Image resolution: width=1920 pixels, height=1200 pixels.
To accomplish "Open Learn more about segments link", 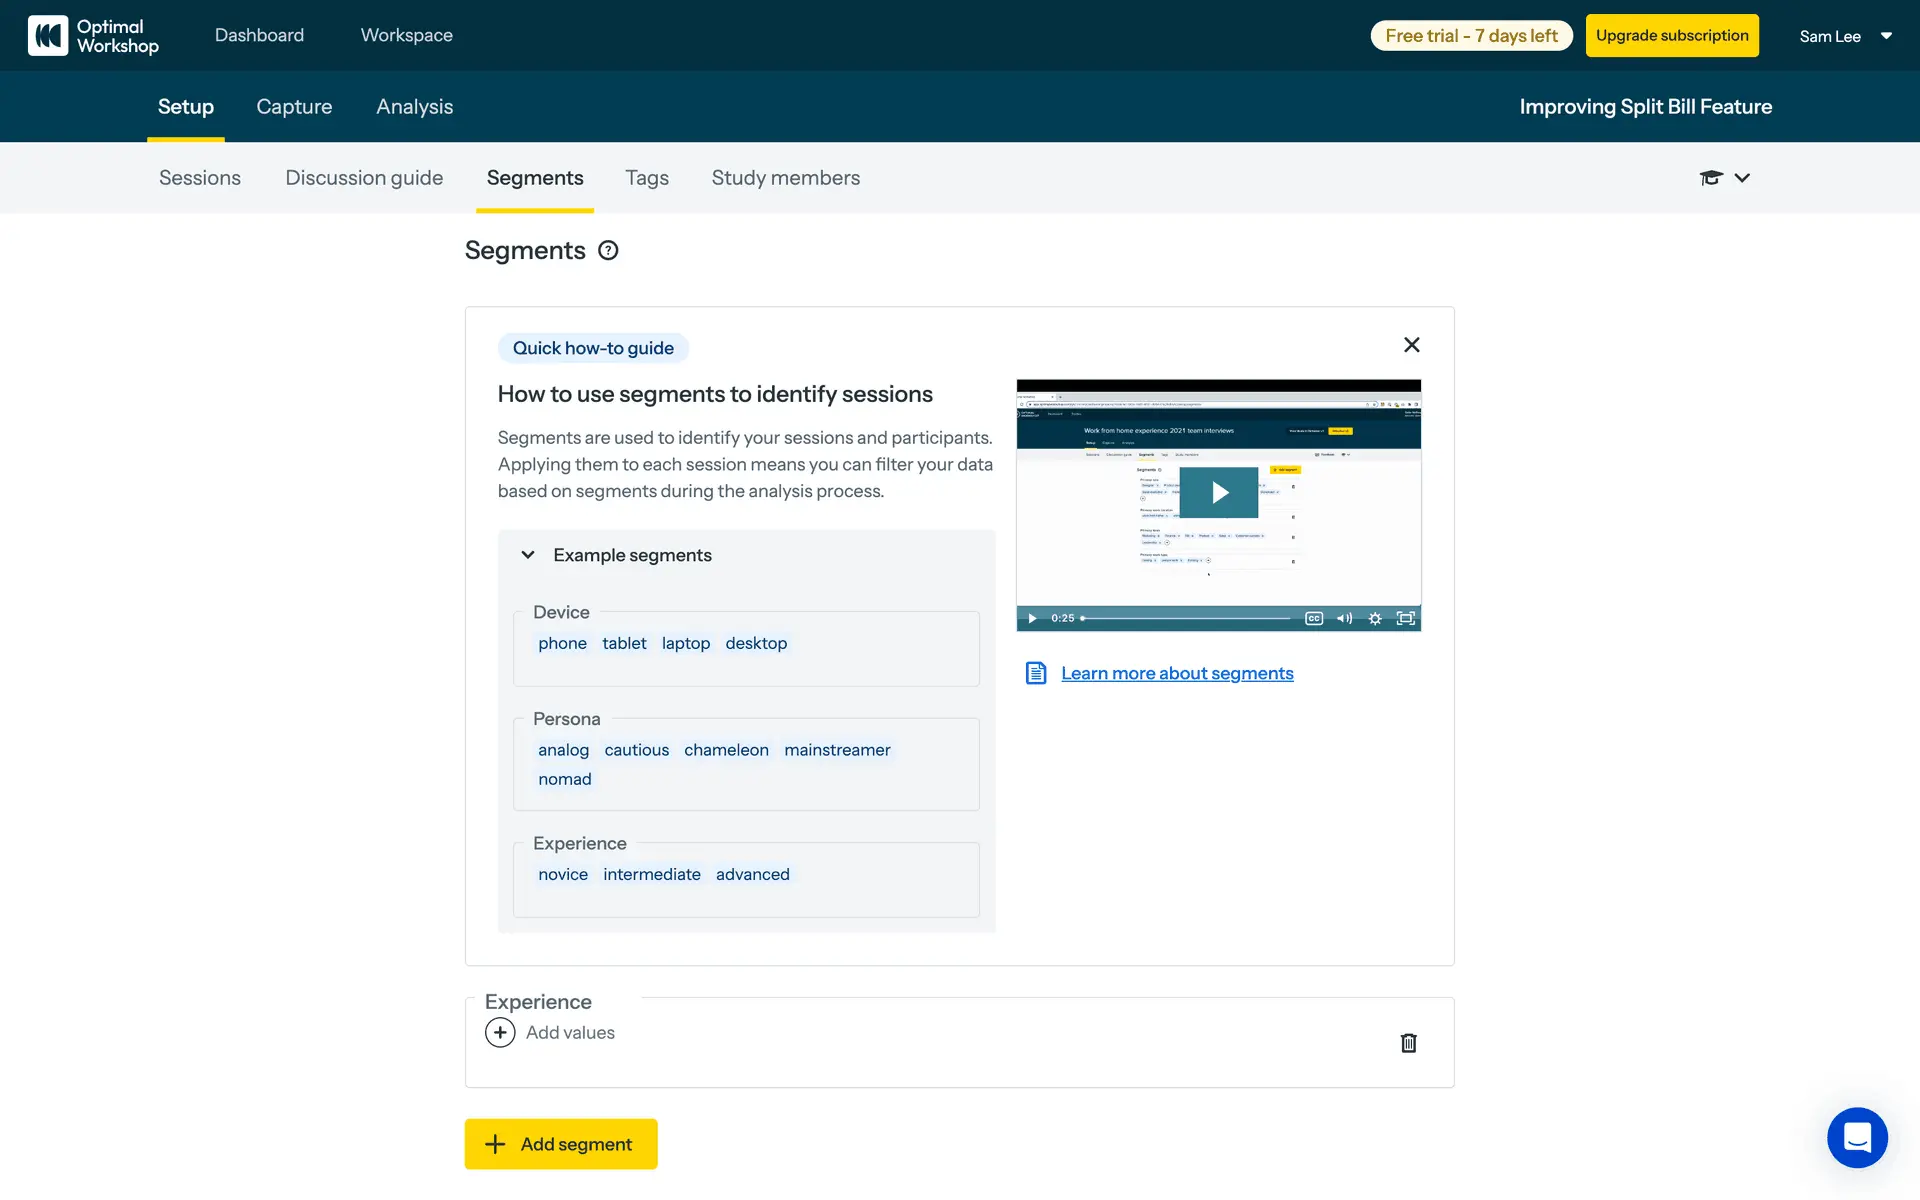I will (x=1177, y=674).
